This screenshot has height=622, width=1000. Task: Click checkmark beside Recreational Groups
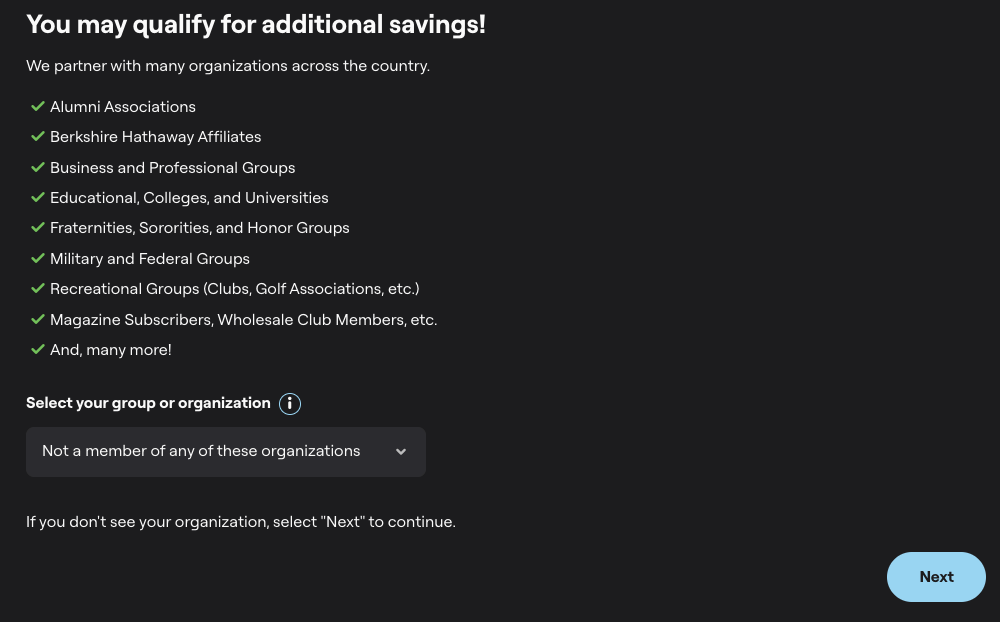coord(38,288)
